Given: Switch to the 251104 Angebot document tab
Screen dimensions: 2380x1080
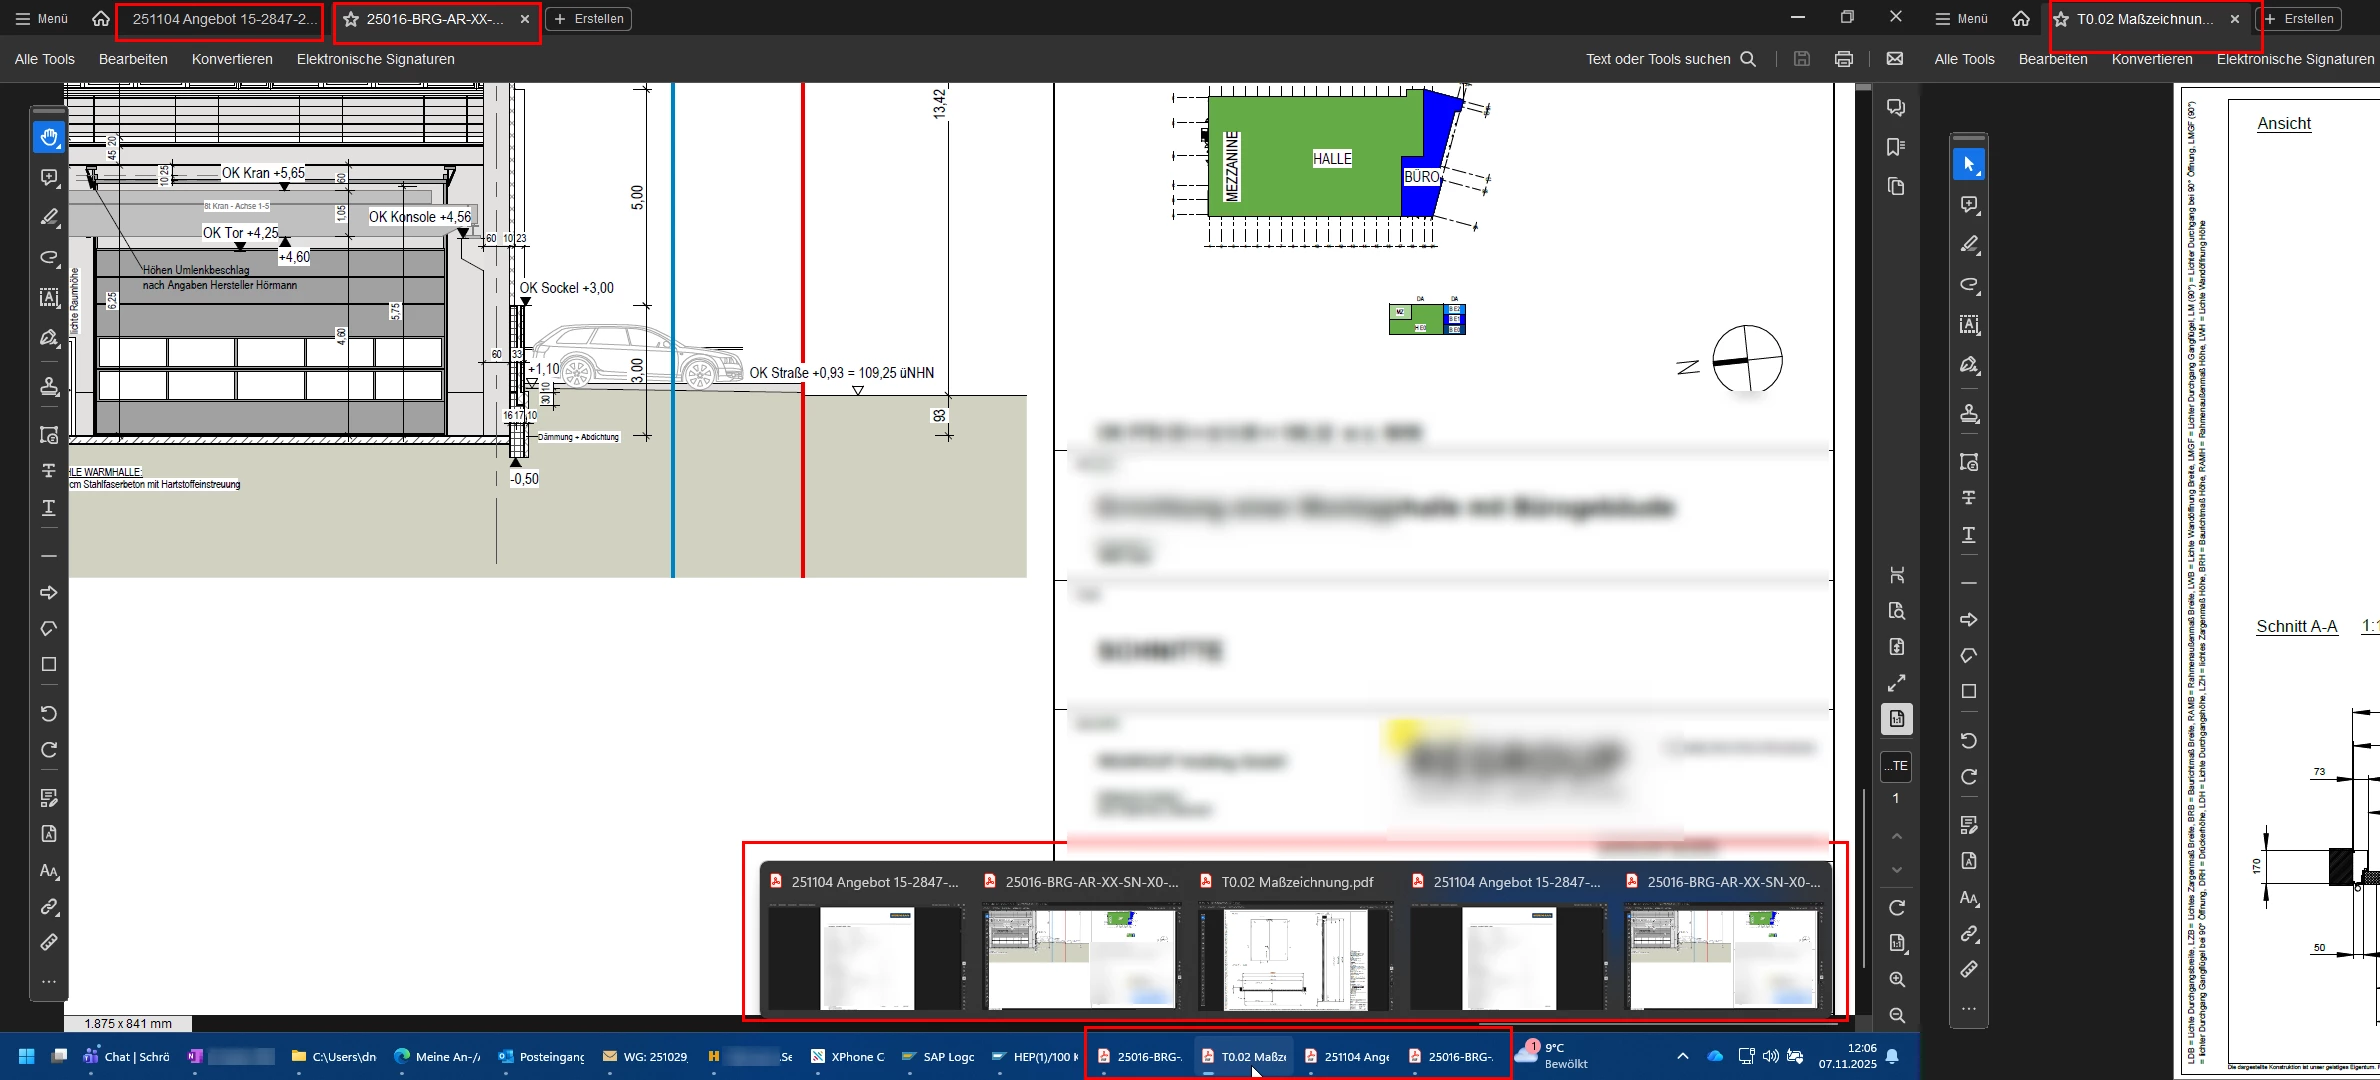Looking at the screenshot, I should [222, 19].
